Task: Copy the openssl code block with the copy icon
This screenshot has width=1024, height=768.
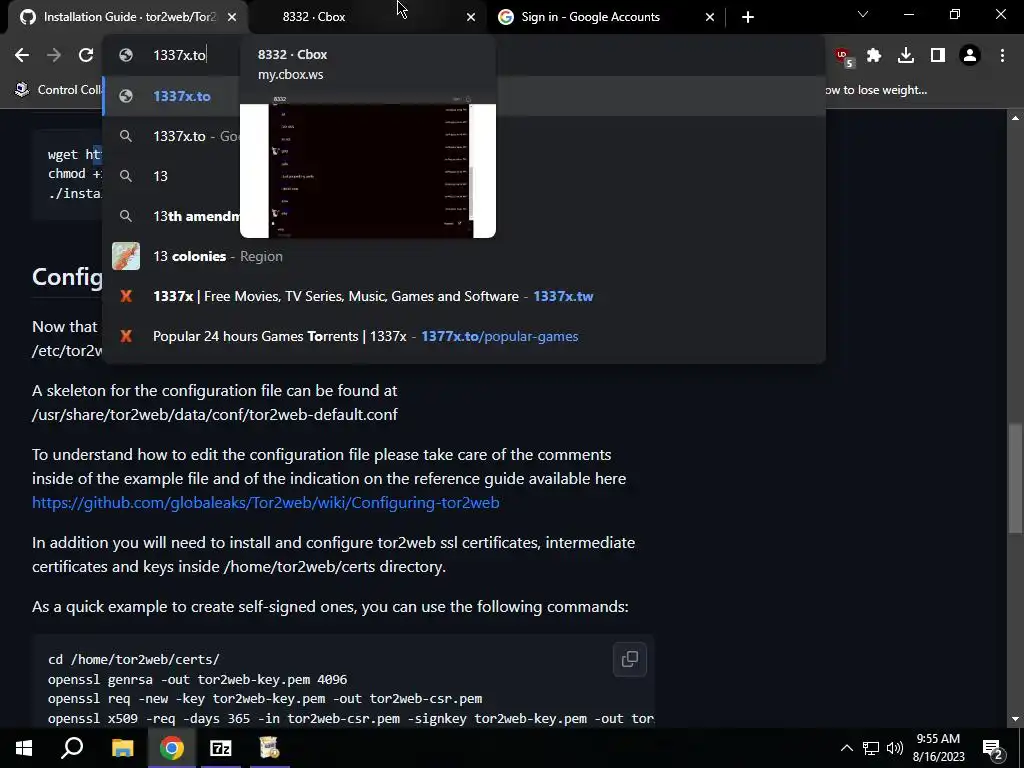Action: pyautogui.click(x=630, y=659)
